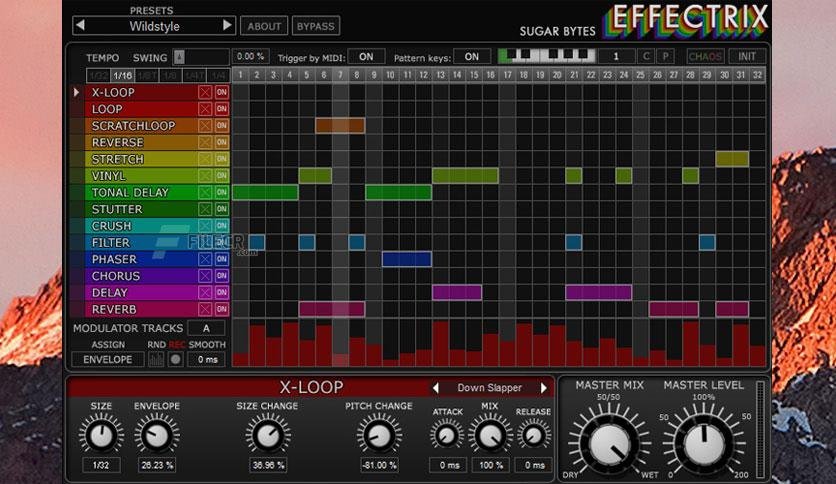Click the pattern keys mini keyboard
This screenshot has width=836, height=484.
tap(546, 56)
